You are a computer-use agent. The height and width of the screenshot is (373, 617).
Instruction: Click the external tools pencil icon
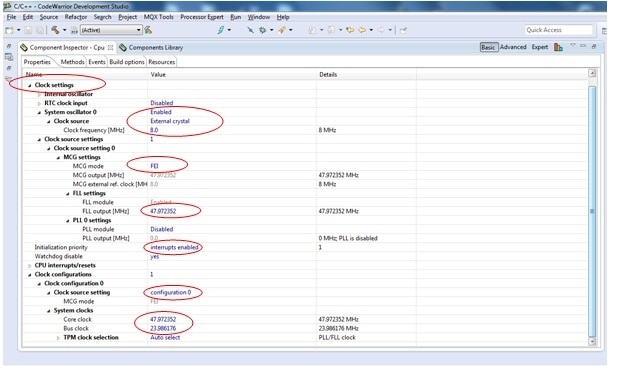282,30
